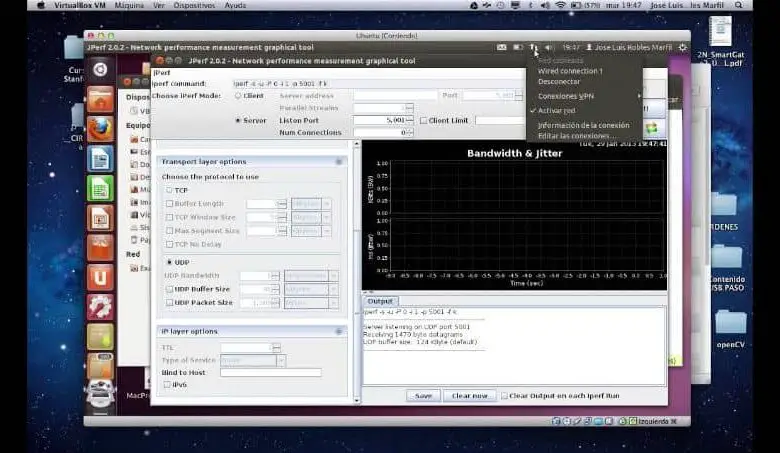Click the Client Limit text field
780x453 pixels.
(500, 120)
